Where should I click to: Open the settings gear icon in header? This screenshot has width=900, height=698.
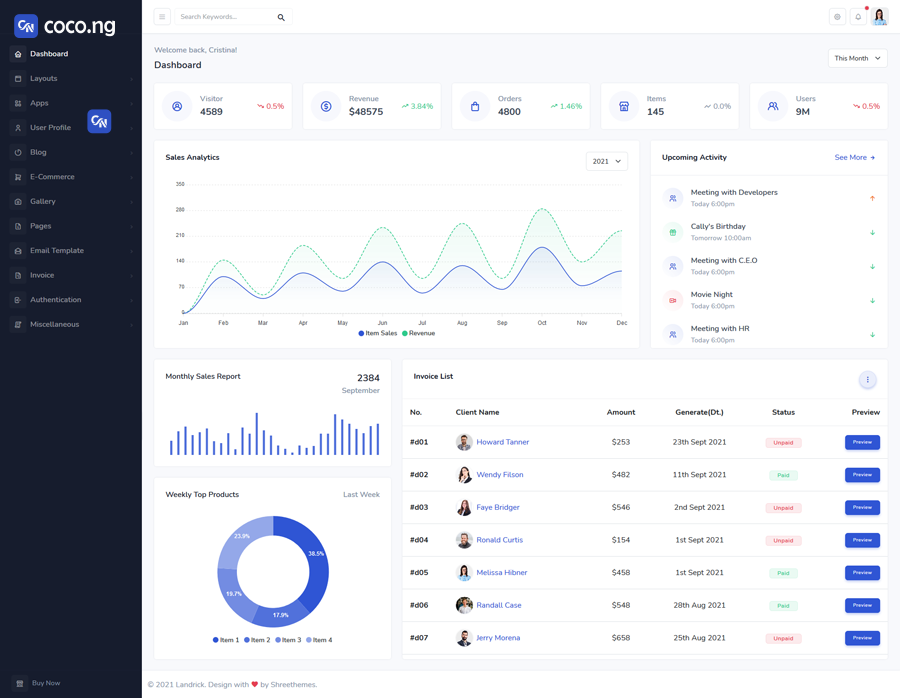[837, 17]
